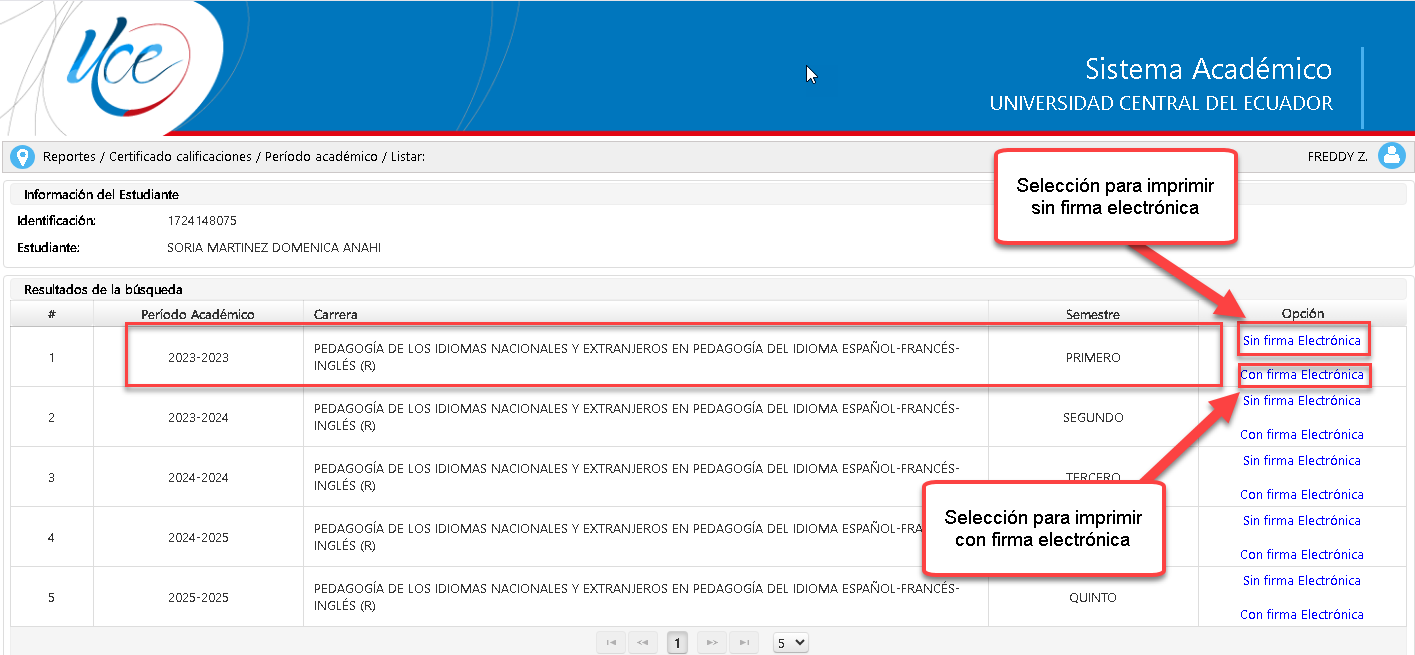Open Con firma Electrónica for period 2023-2023
This screenshot has width=1415, height=655.
coord(1301,375)
